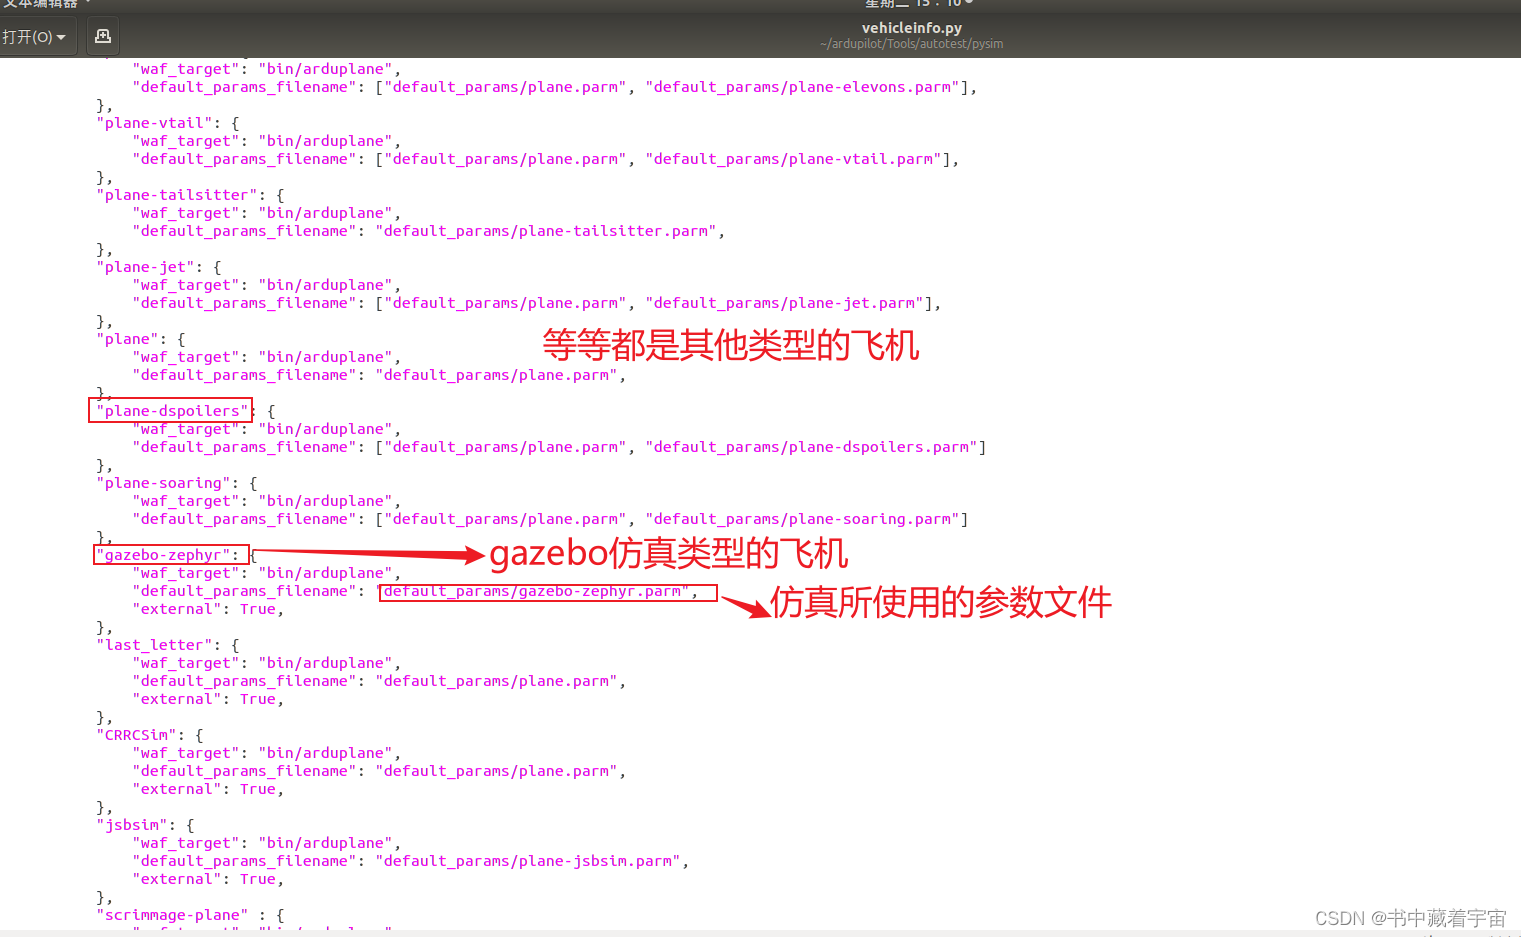The image size is (1521, 937).
Task: Place cursor on "last_letter" key
Action: coord(155,645)
